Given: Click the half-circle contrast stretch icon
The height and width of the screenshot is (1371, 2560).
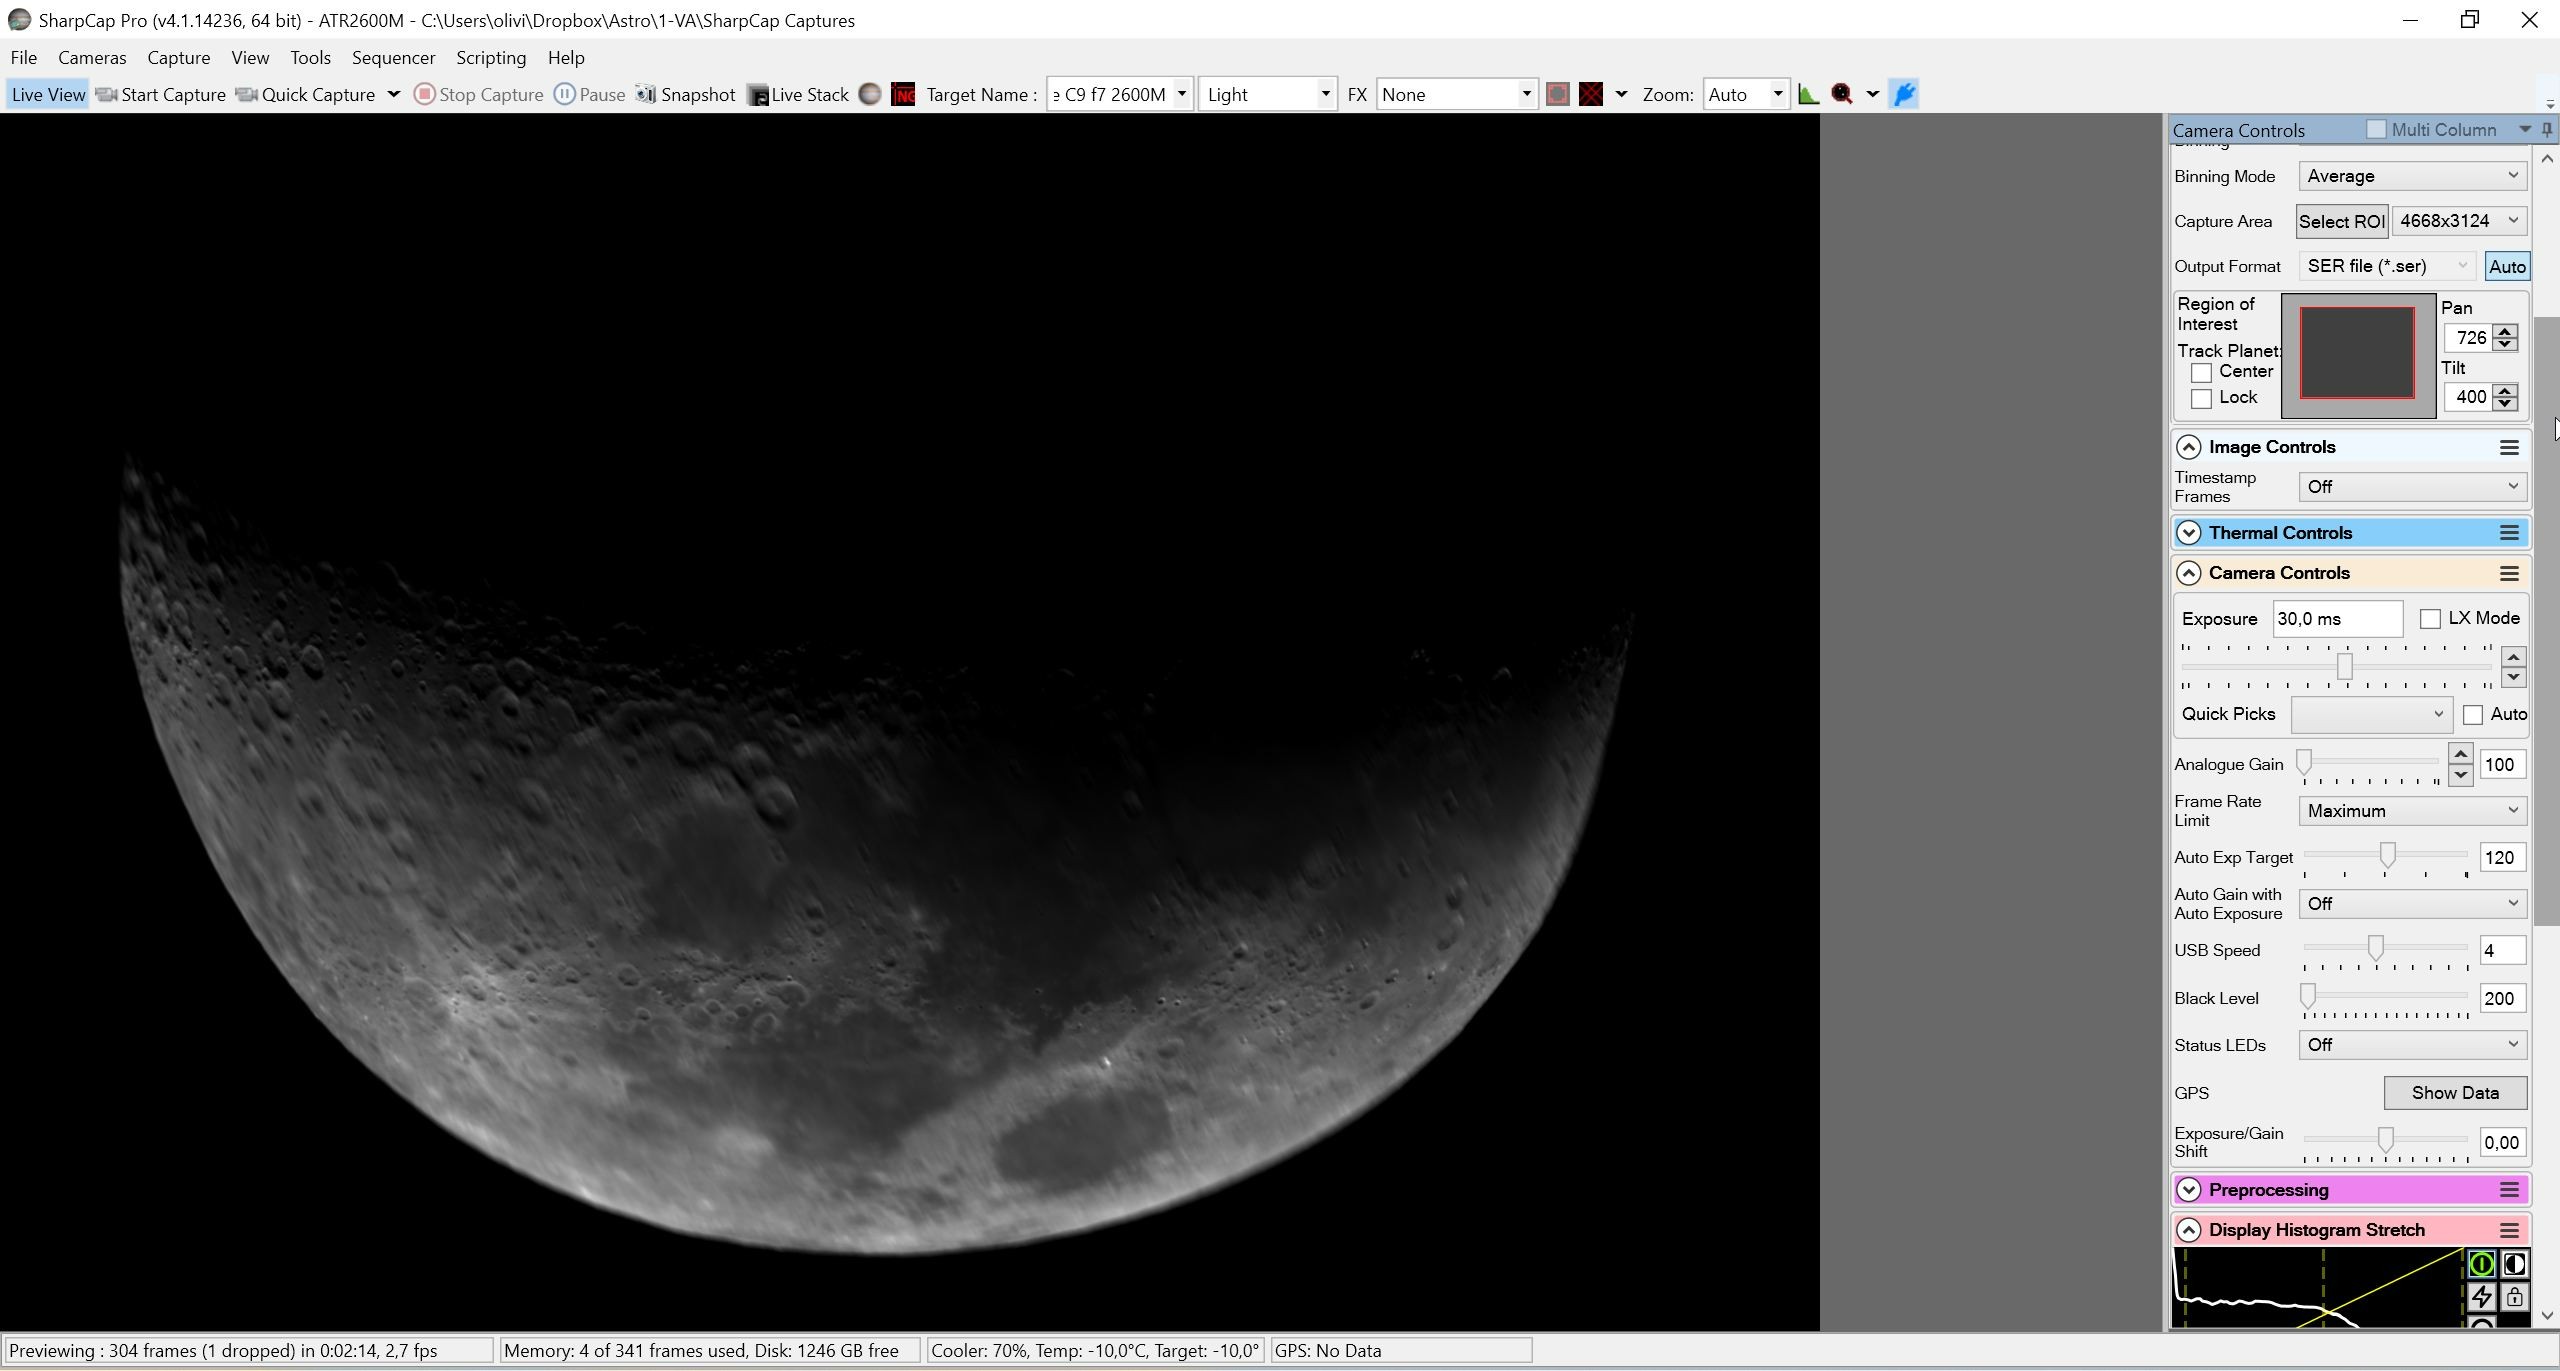Looking at the screenshot, I should (2514, 1265).
